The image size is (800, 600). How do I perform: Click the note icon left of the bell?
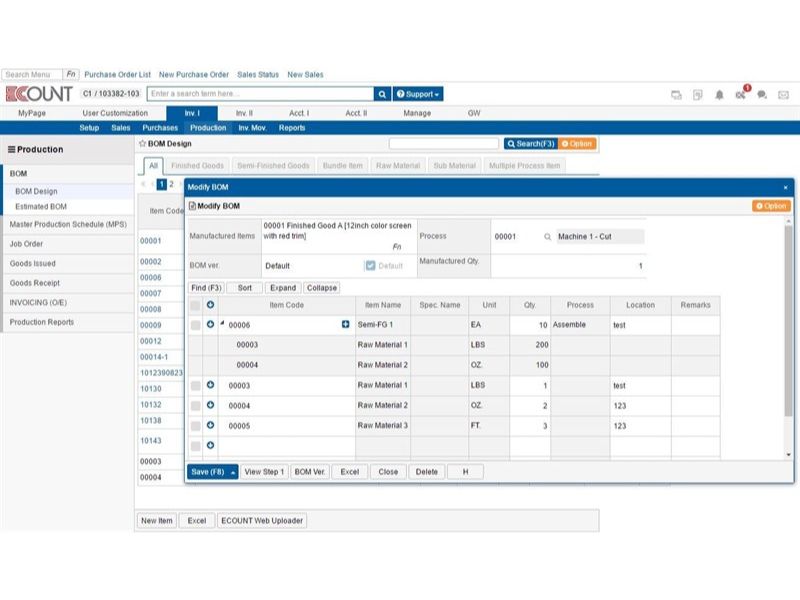[698, 95]
